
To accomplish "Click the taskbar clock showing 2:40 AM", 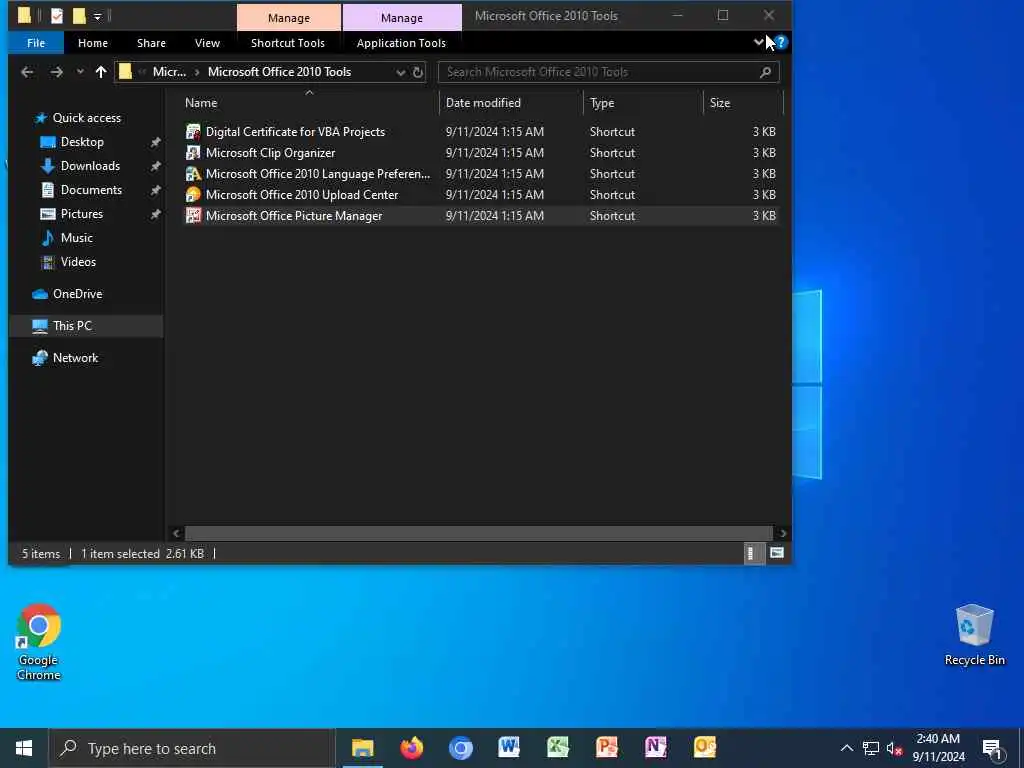I will (938, 748).
